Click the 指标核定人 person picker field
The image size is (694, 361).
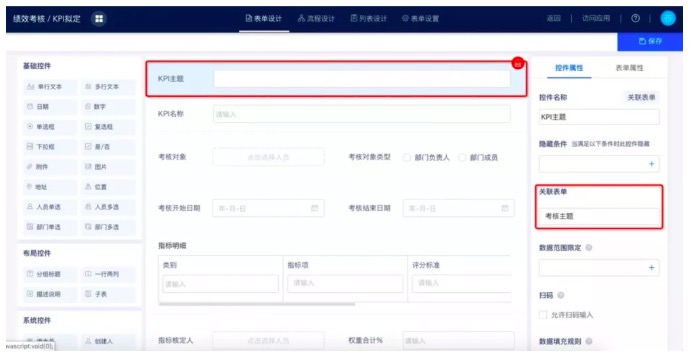click(x=268, y=341)
